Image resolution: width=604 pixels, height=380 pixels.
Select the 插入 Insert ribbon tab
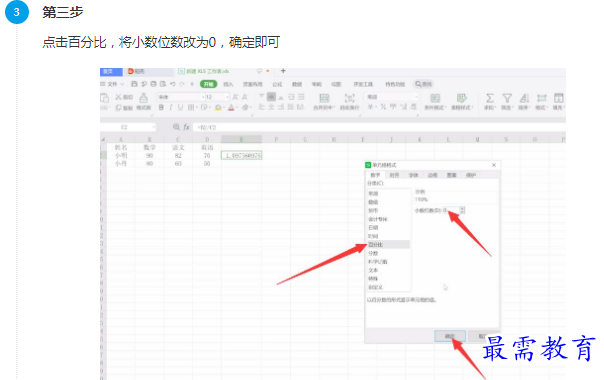point(228,84)
